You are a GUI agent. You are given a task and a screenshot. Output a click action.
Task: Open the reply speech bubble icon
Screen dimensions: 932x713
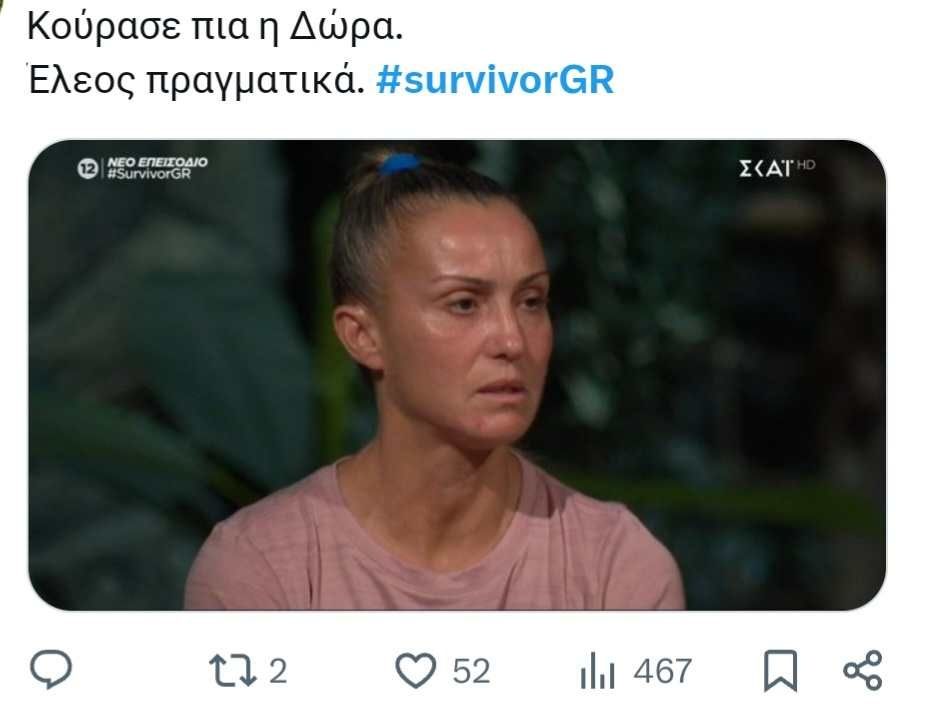pos(51,670)
